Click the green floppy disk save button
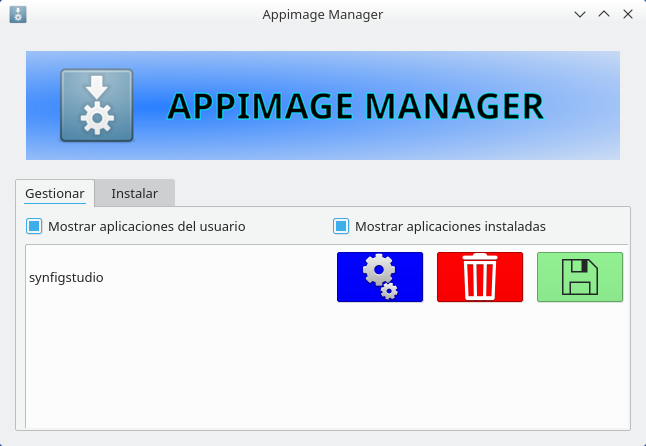This screenshot has width=646, height=446. click(x=580, y=277)
